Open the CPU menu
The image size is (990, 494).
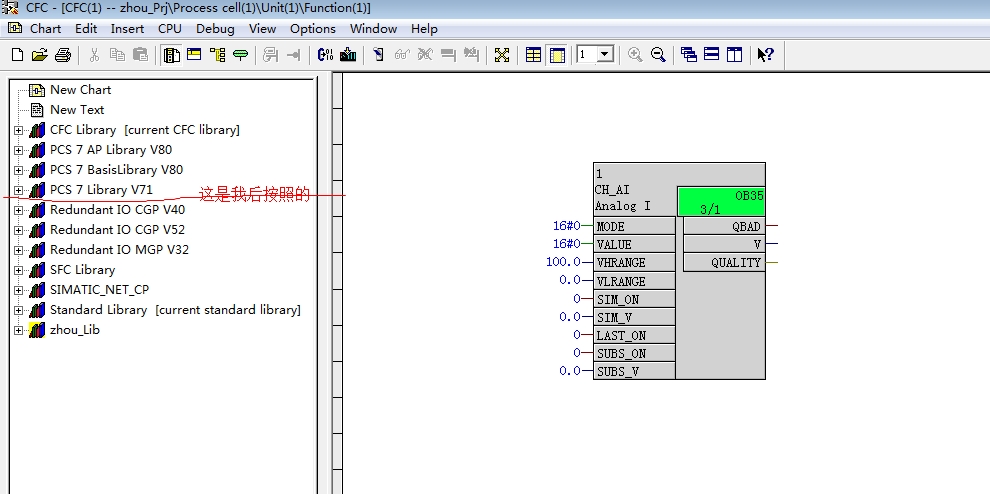pyautogui.click(x=170, y=28)
